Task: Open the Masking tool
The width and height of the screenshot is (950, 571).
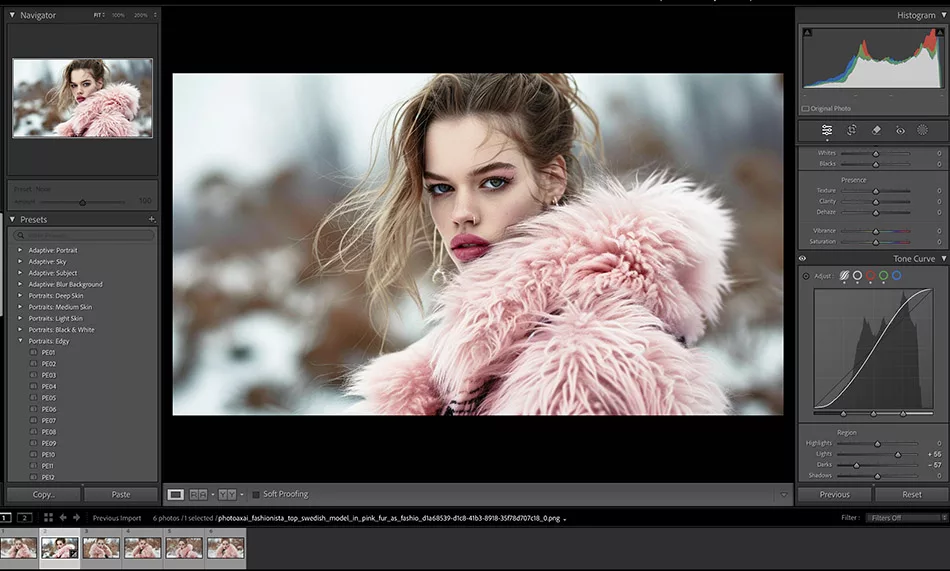Action: pos(922,130)
